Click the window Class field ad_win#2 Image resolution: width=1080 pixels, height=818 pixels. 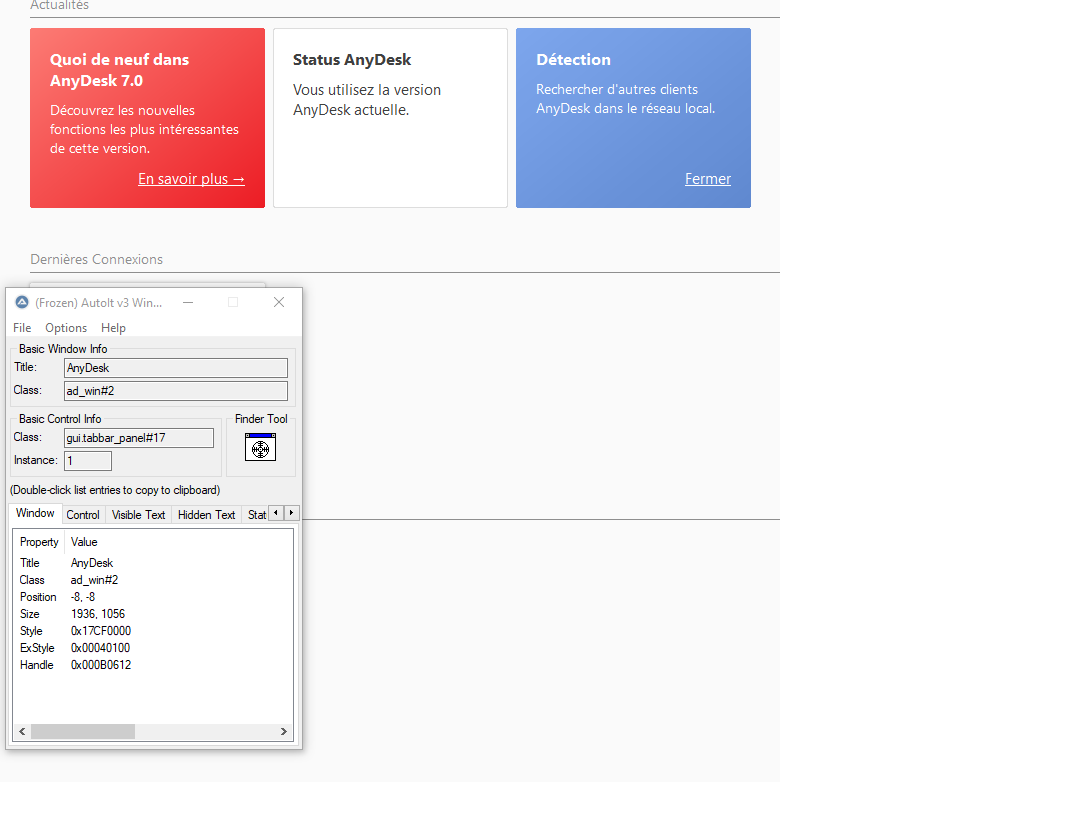(x=176, y=391)
